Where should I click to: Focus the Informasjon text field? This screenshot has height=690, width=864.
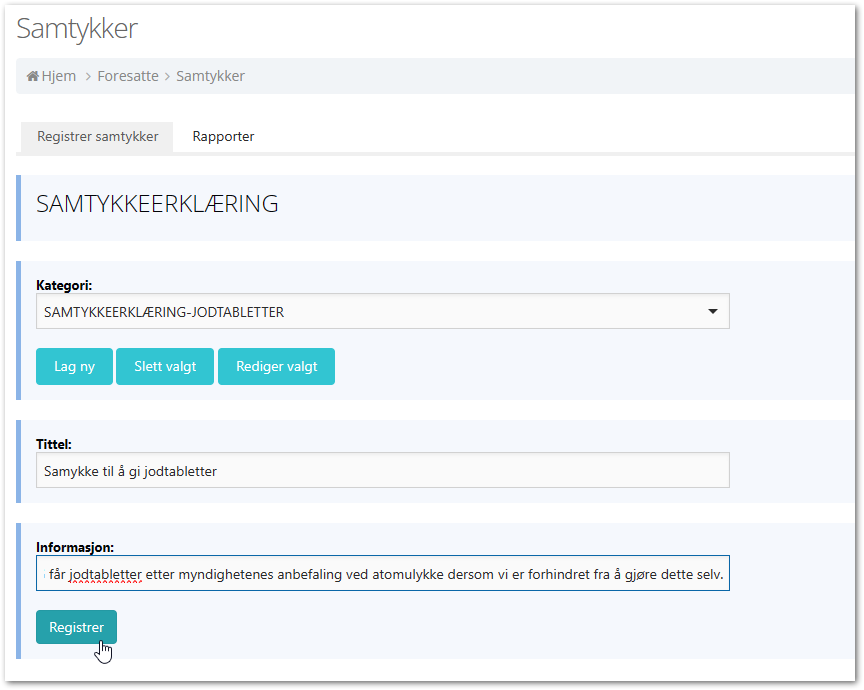pyautogui.click(x=382, y=573)
